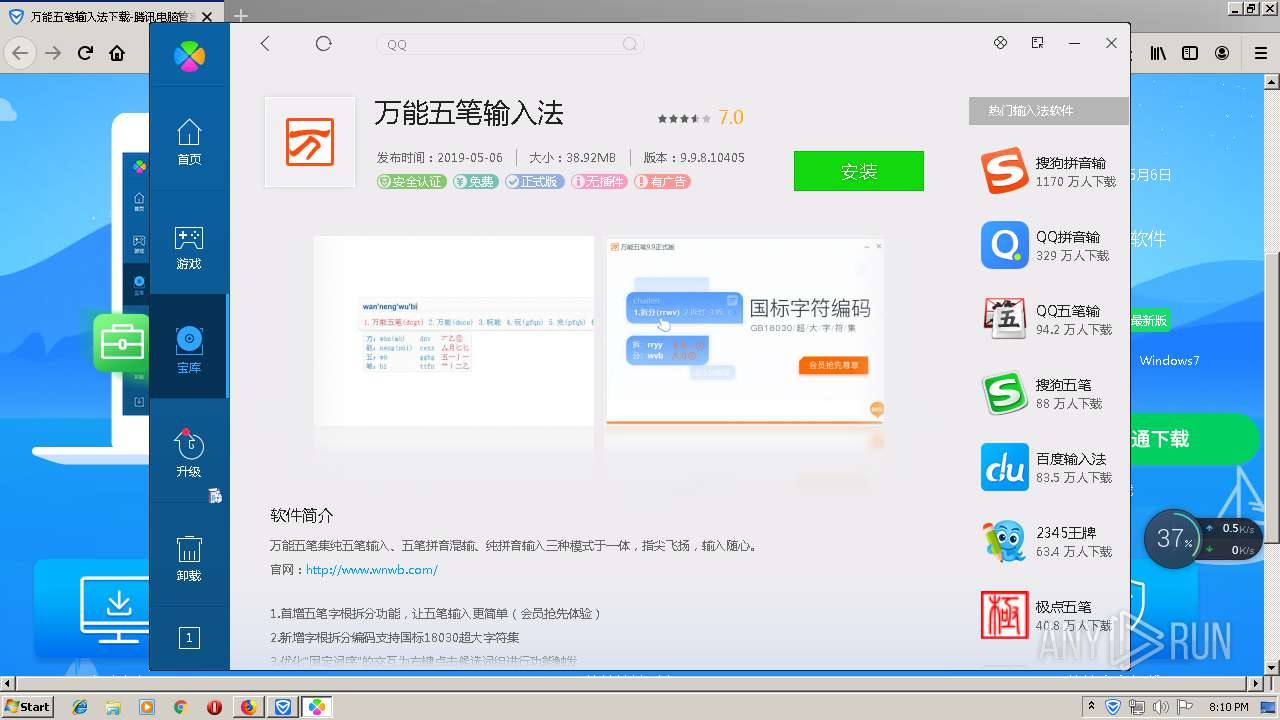The image size is (1280, 720).
Task: Click the colorful software manager logo
Action: pos(189,56)
